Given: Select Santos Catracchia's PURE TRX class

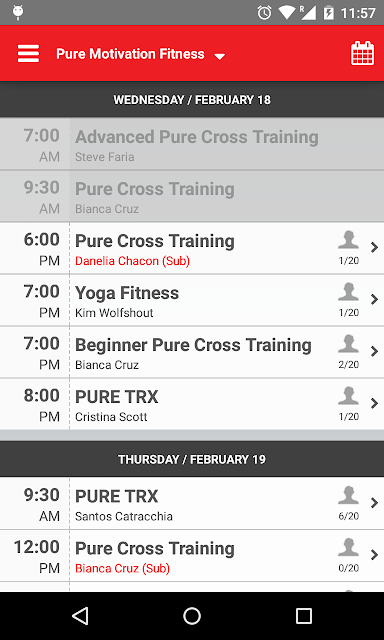Looking at the screenshot, I should (192, 503).
